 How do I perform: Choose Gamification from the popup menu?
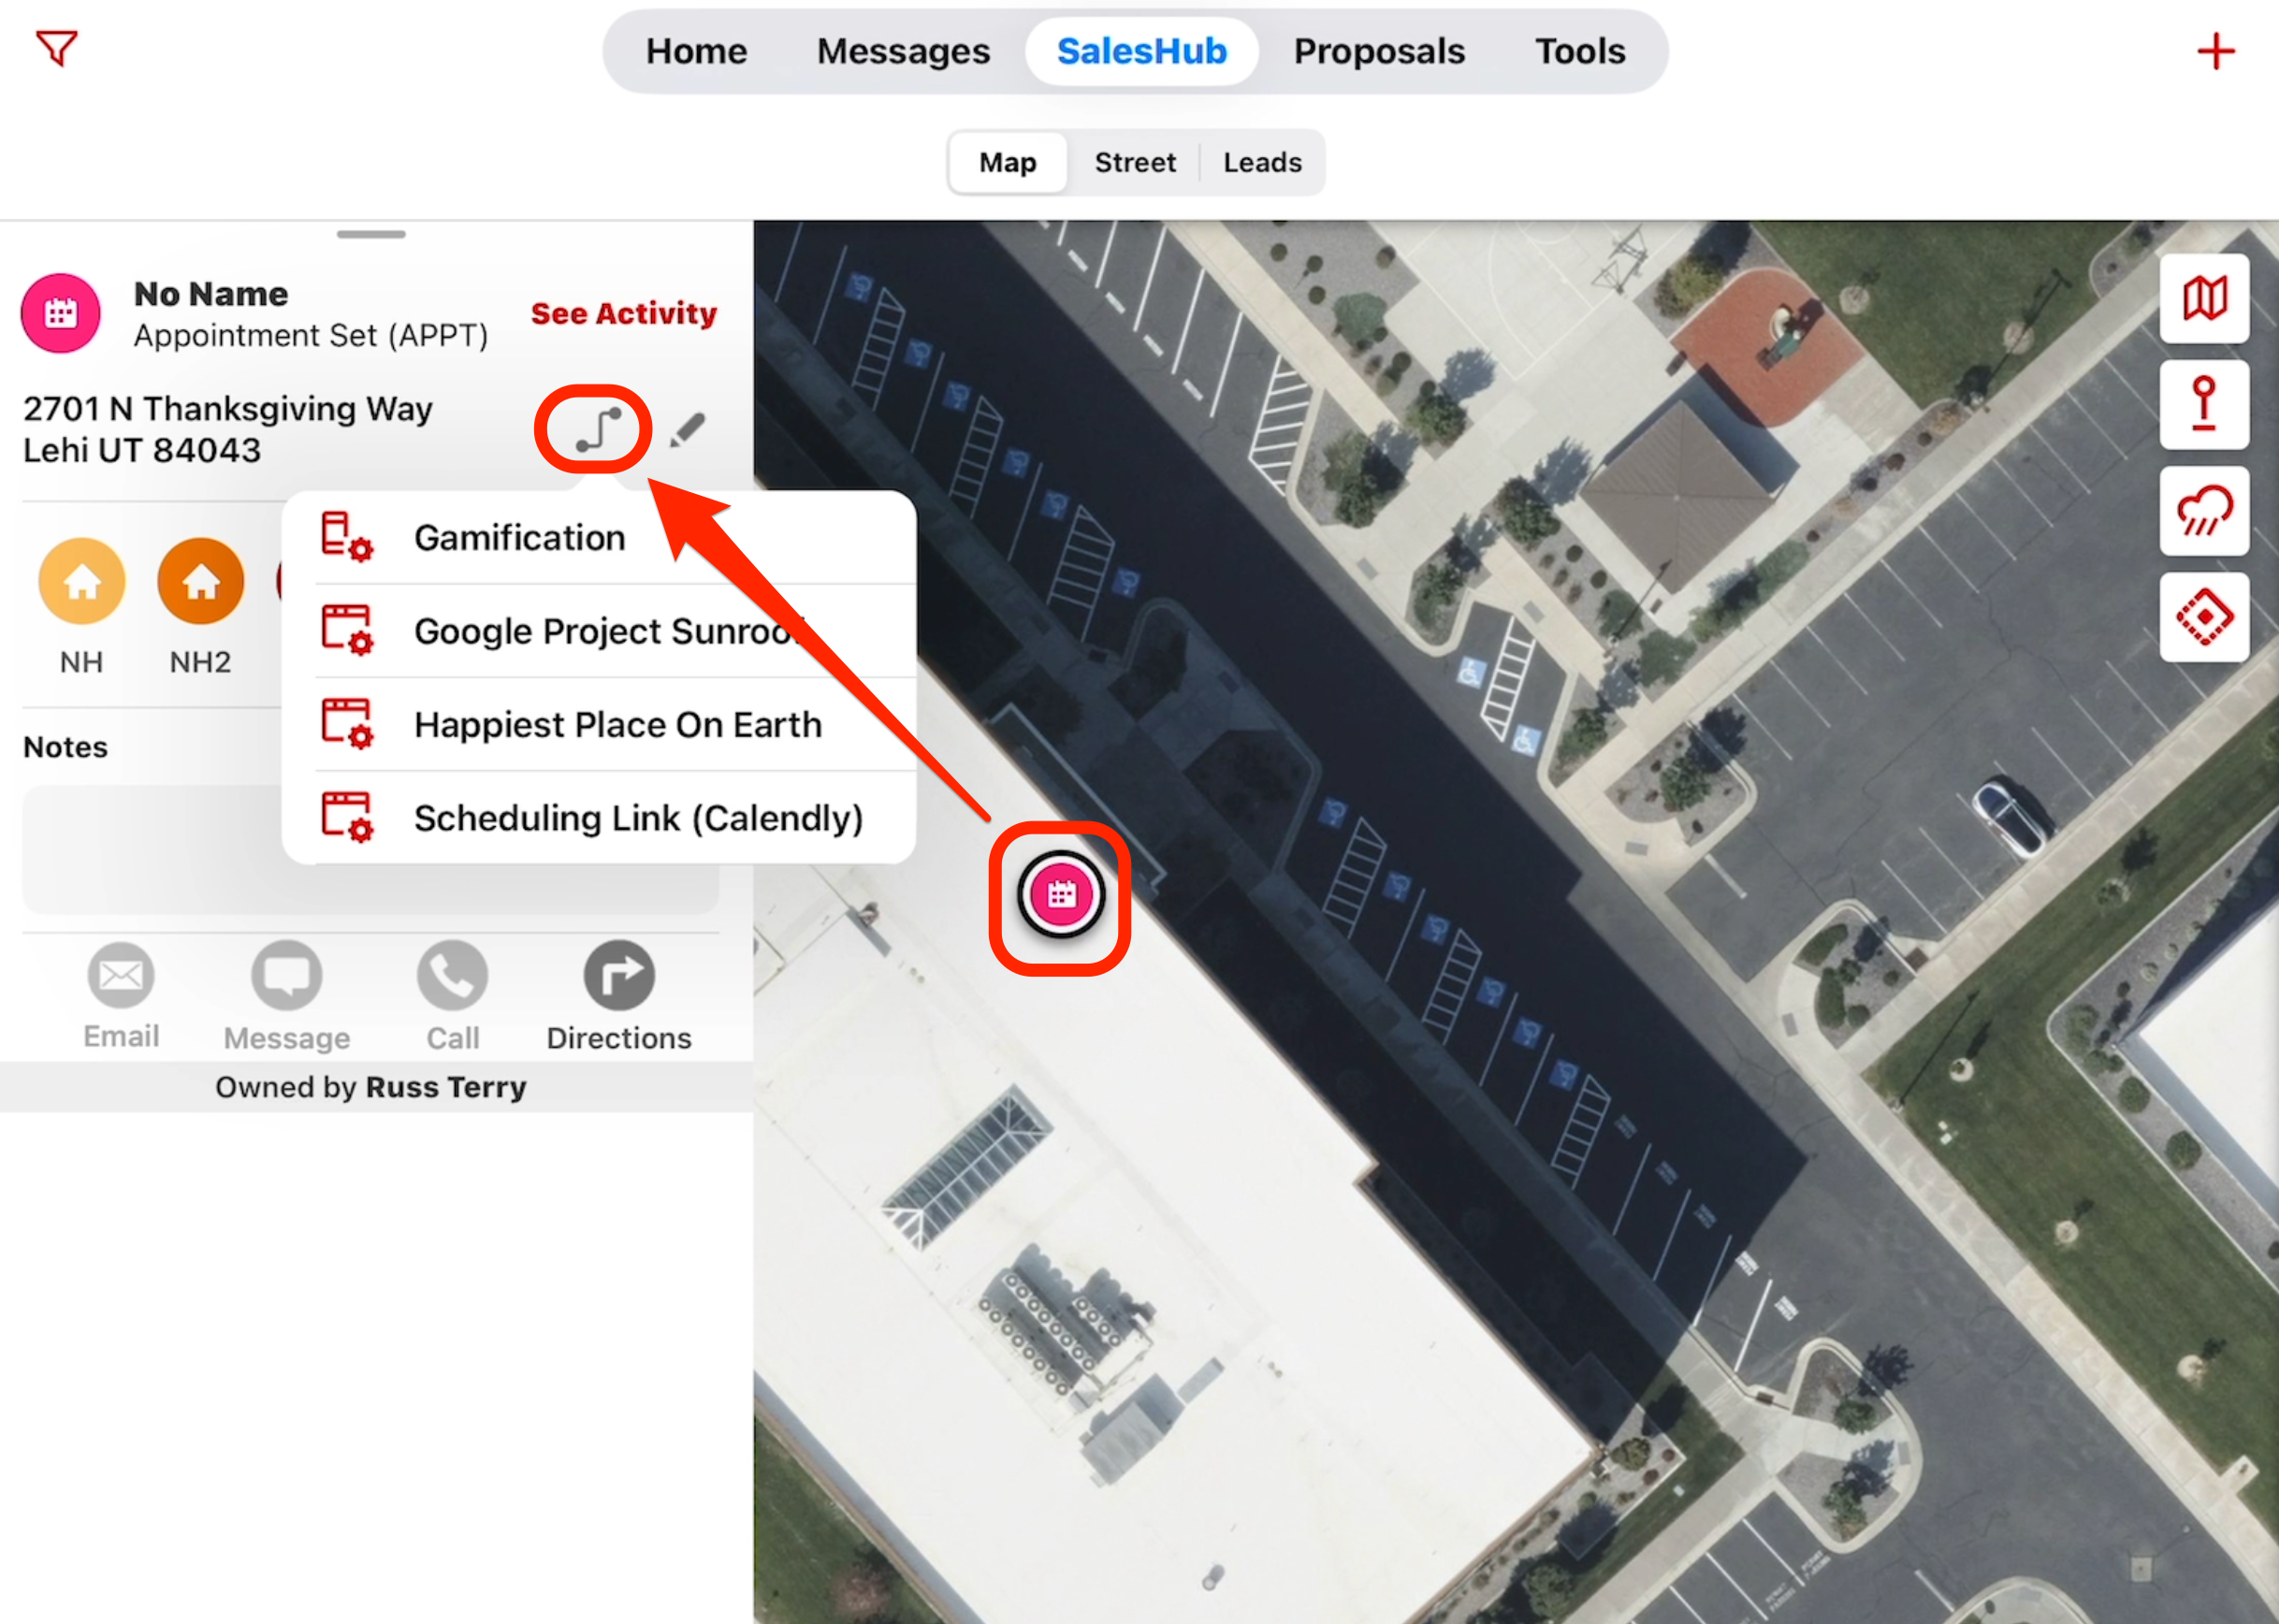point(520,538)
